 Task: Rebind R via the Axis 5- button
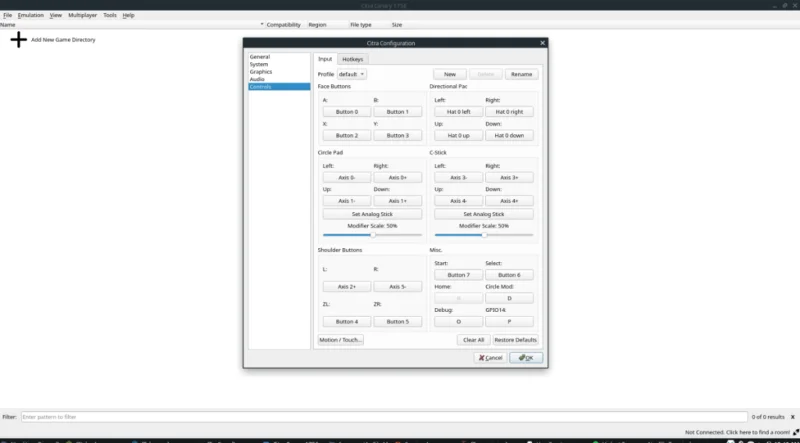click(397, 287)
